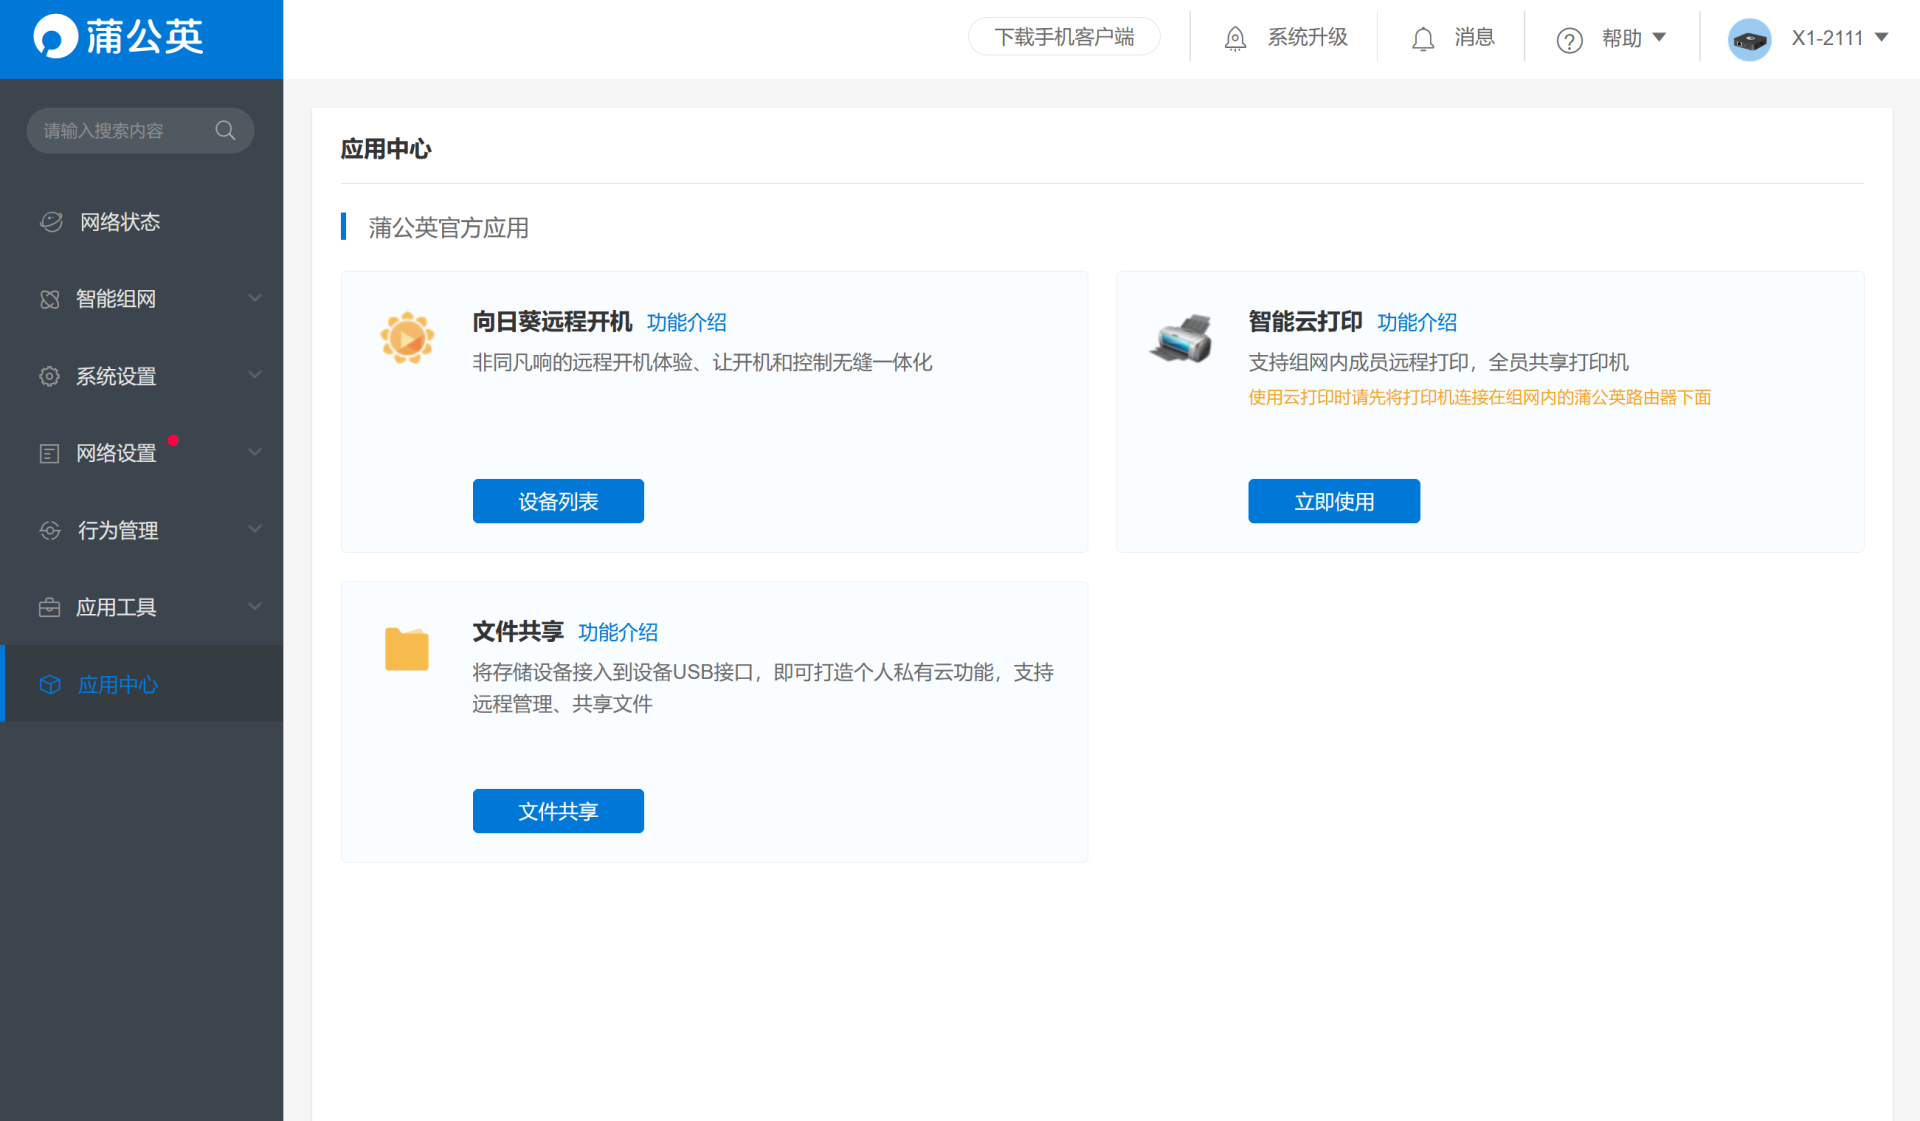Image resolution: width=1920 pixels, height=1121 pixels.
Task: Click the 向日葵远程开机 title
Action: tap(552, 322)
